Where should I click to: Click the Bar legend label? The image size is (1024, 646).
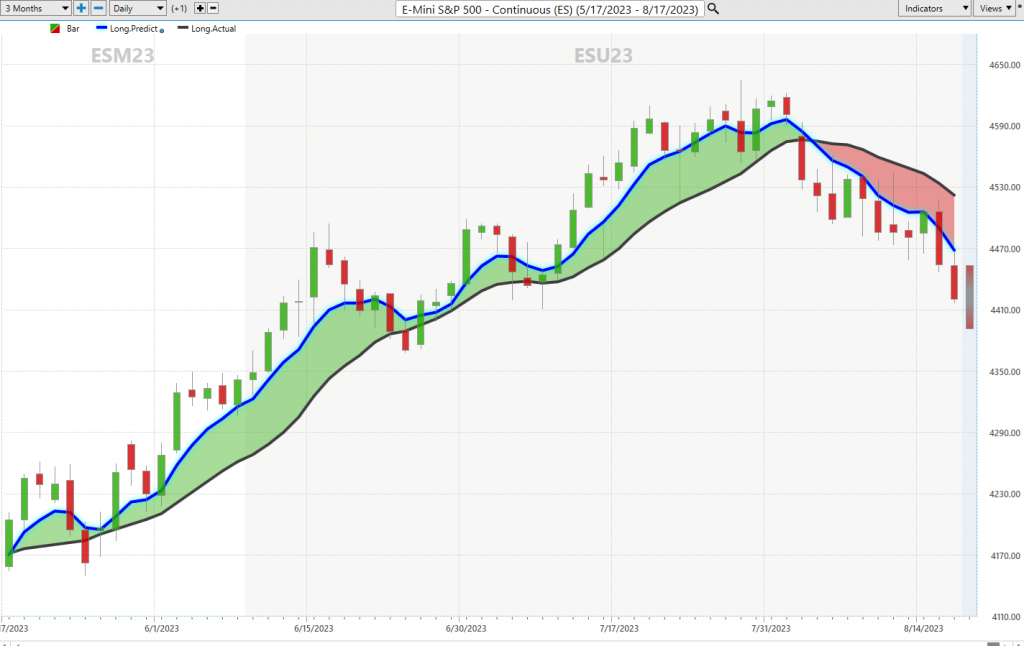(72, 29)
